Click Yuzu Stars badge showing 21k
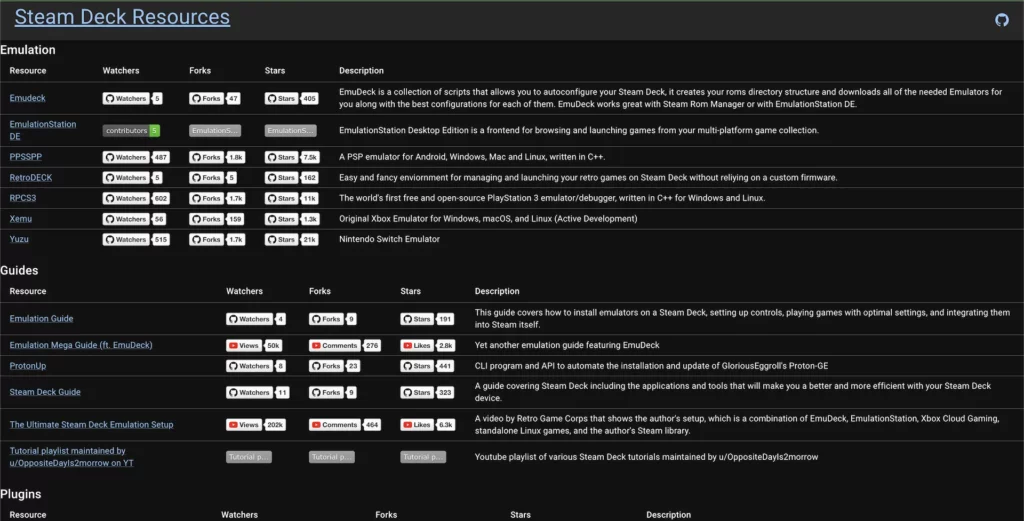Viewport: 1024px width, 521px height. click(291, 240)
